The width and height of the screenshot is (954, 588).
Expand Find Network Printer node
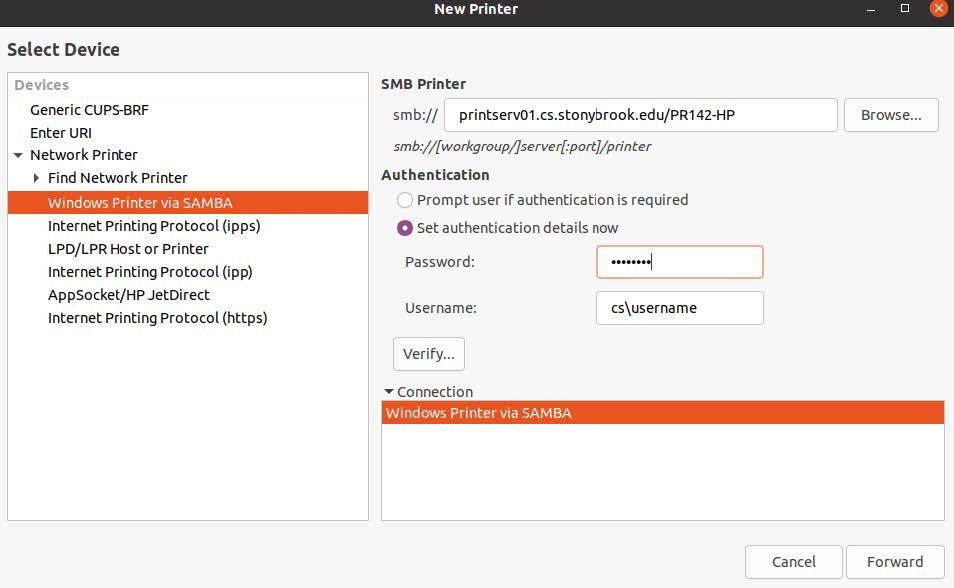(37, 178)
